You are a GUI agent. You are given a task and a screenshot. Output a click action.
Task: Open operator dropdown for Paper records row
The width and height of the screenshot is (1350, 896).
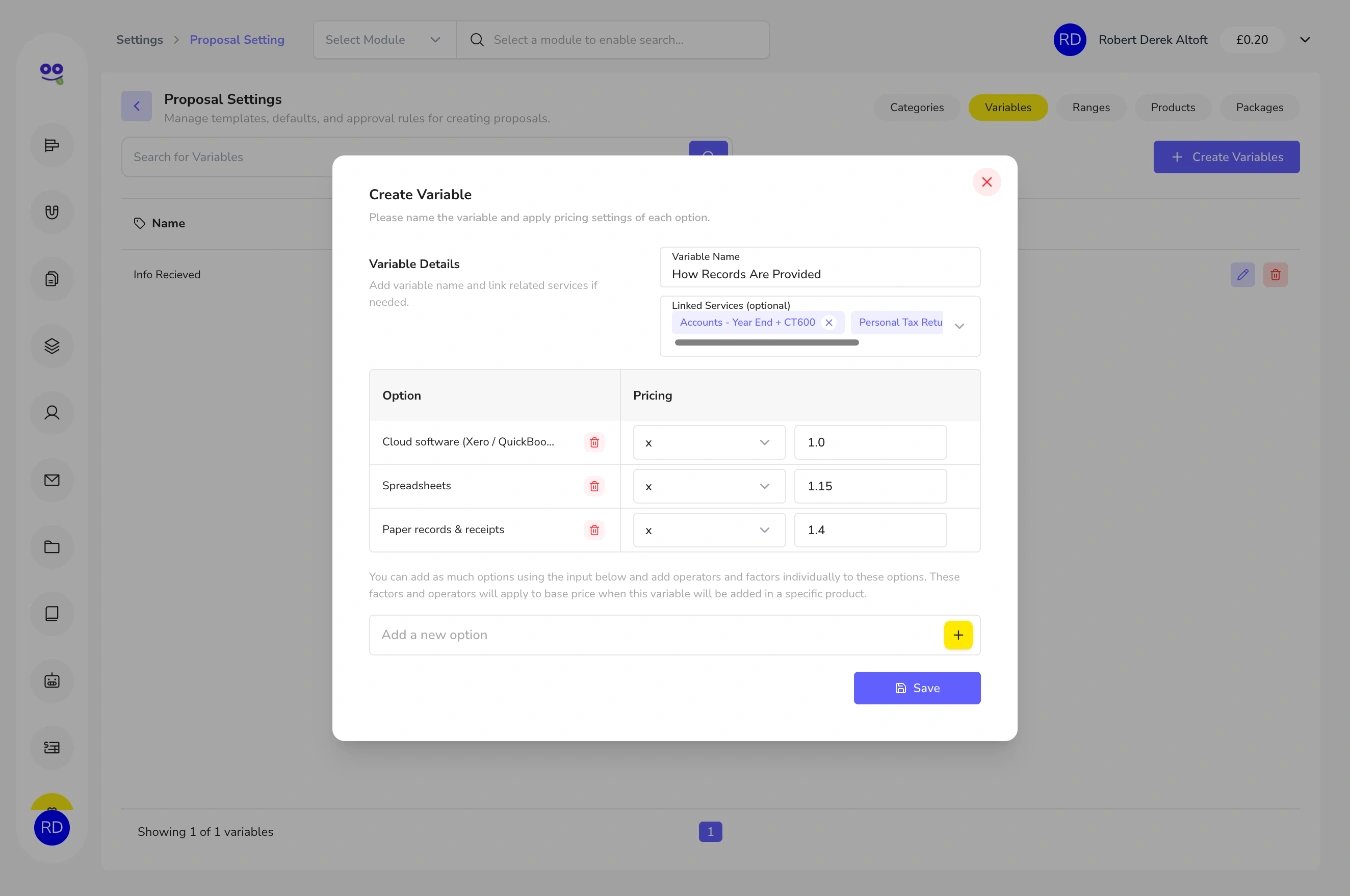tap(709, 530)
